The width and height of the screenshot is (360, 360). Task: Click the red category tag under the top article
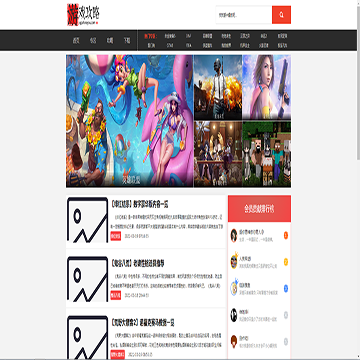click(x=115, y=236)
